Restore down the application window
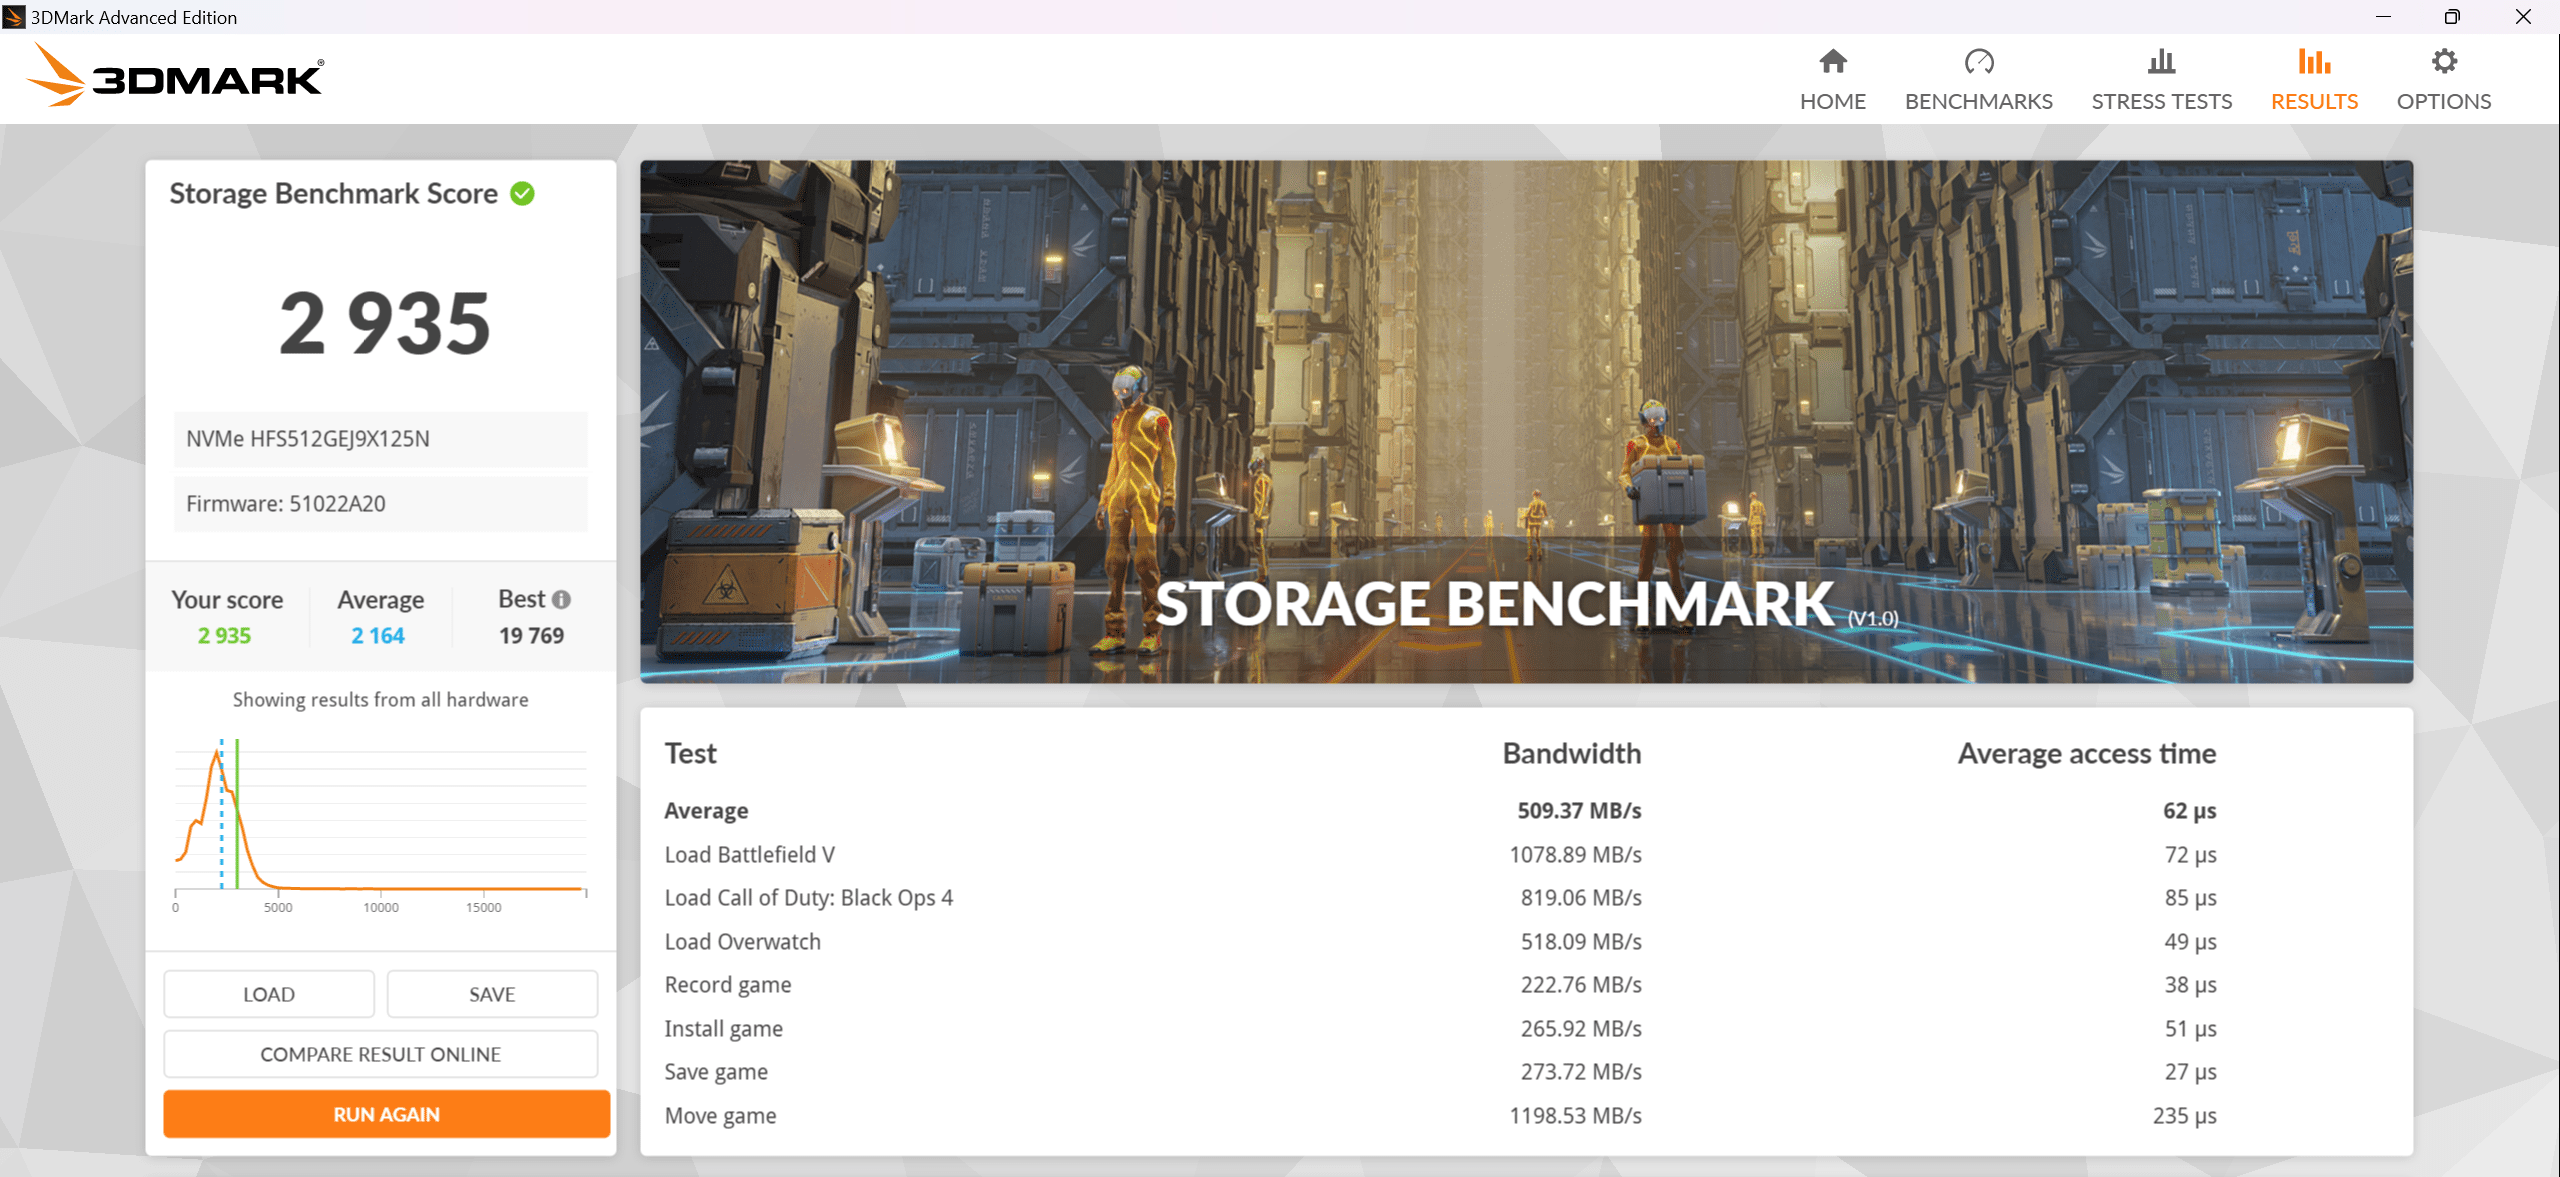 click(x=2452, y=17)
